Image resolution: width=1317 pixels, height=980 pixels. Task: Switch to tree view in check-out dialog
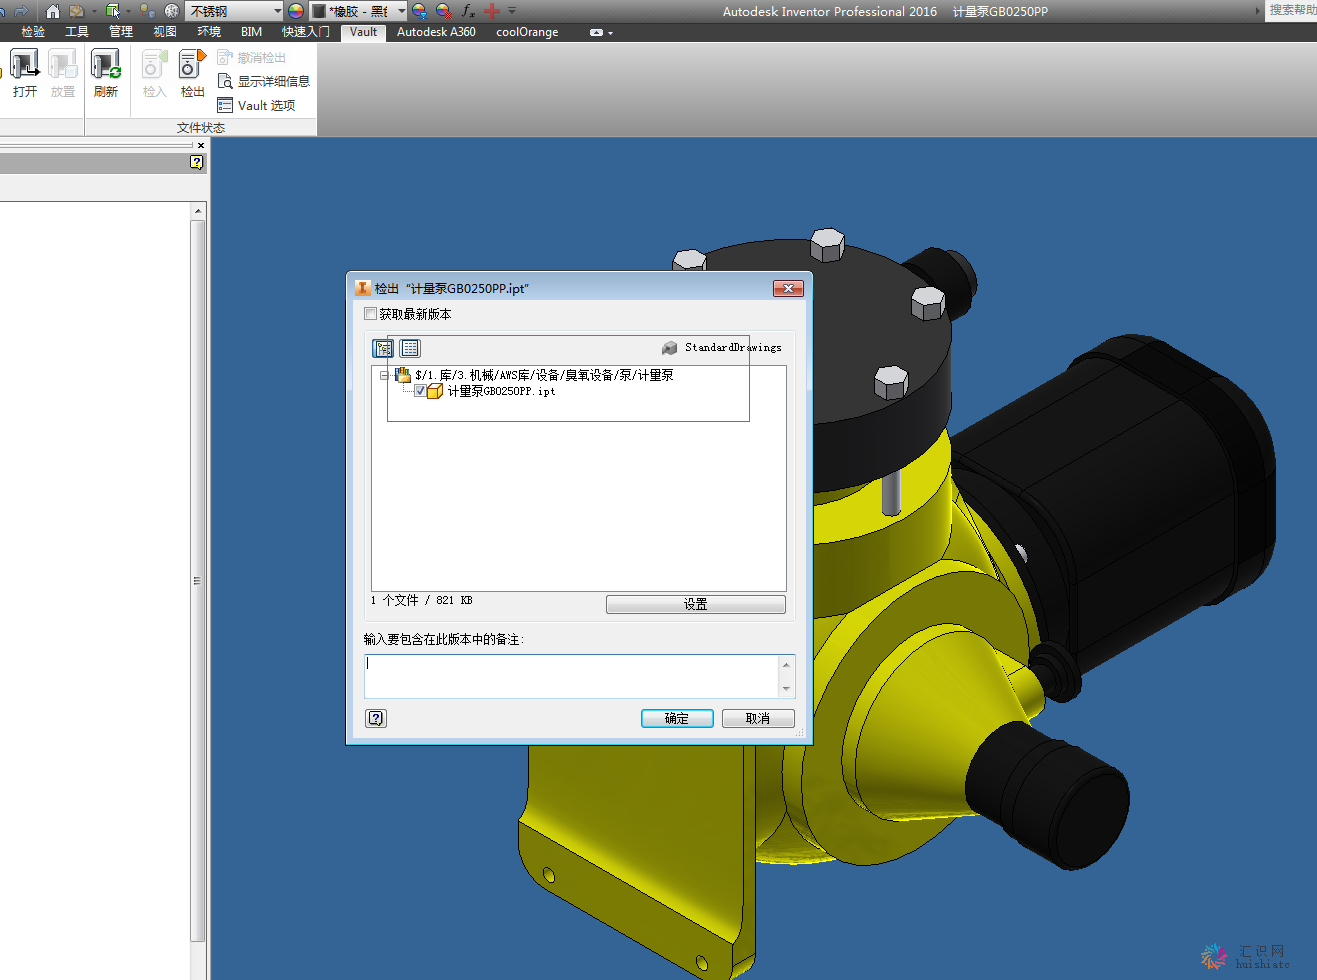(383, 348)
